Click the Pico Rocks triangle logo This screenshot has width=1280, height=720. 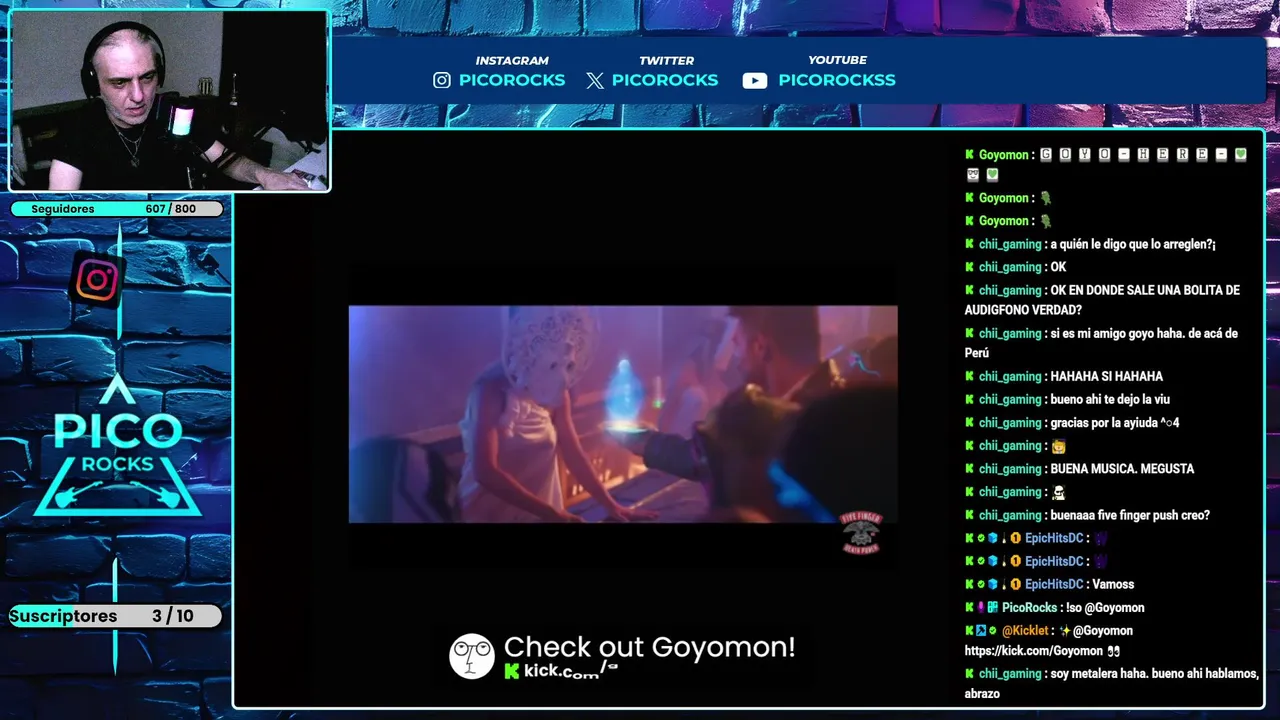(x=118, y=446)
